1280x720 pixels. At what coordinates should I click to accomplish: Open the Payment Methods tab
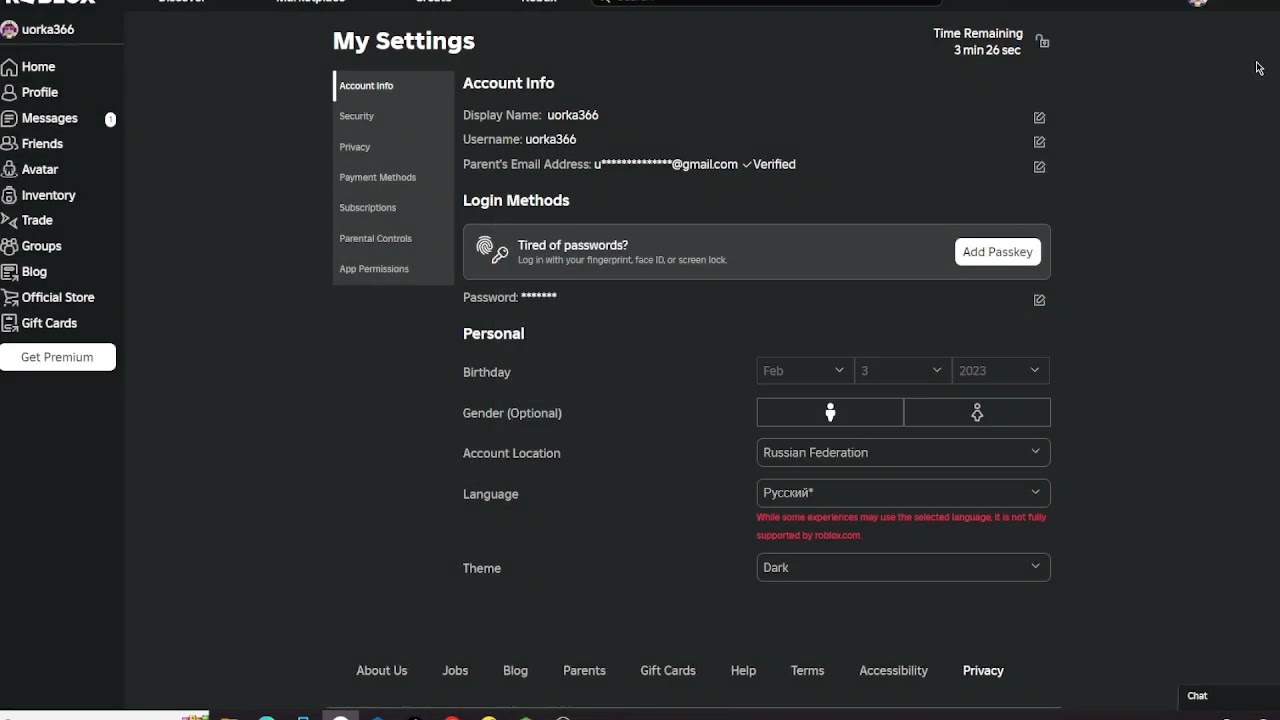click(x=394, y=177)
